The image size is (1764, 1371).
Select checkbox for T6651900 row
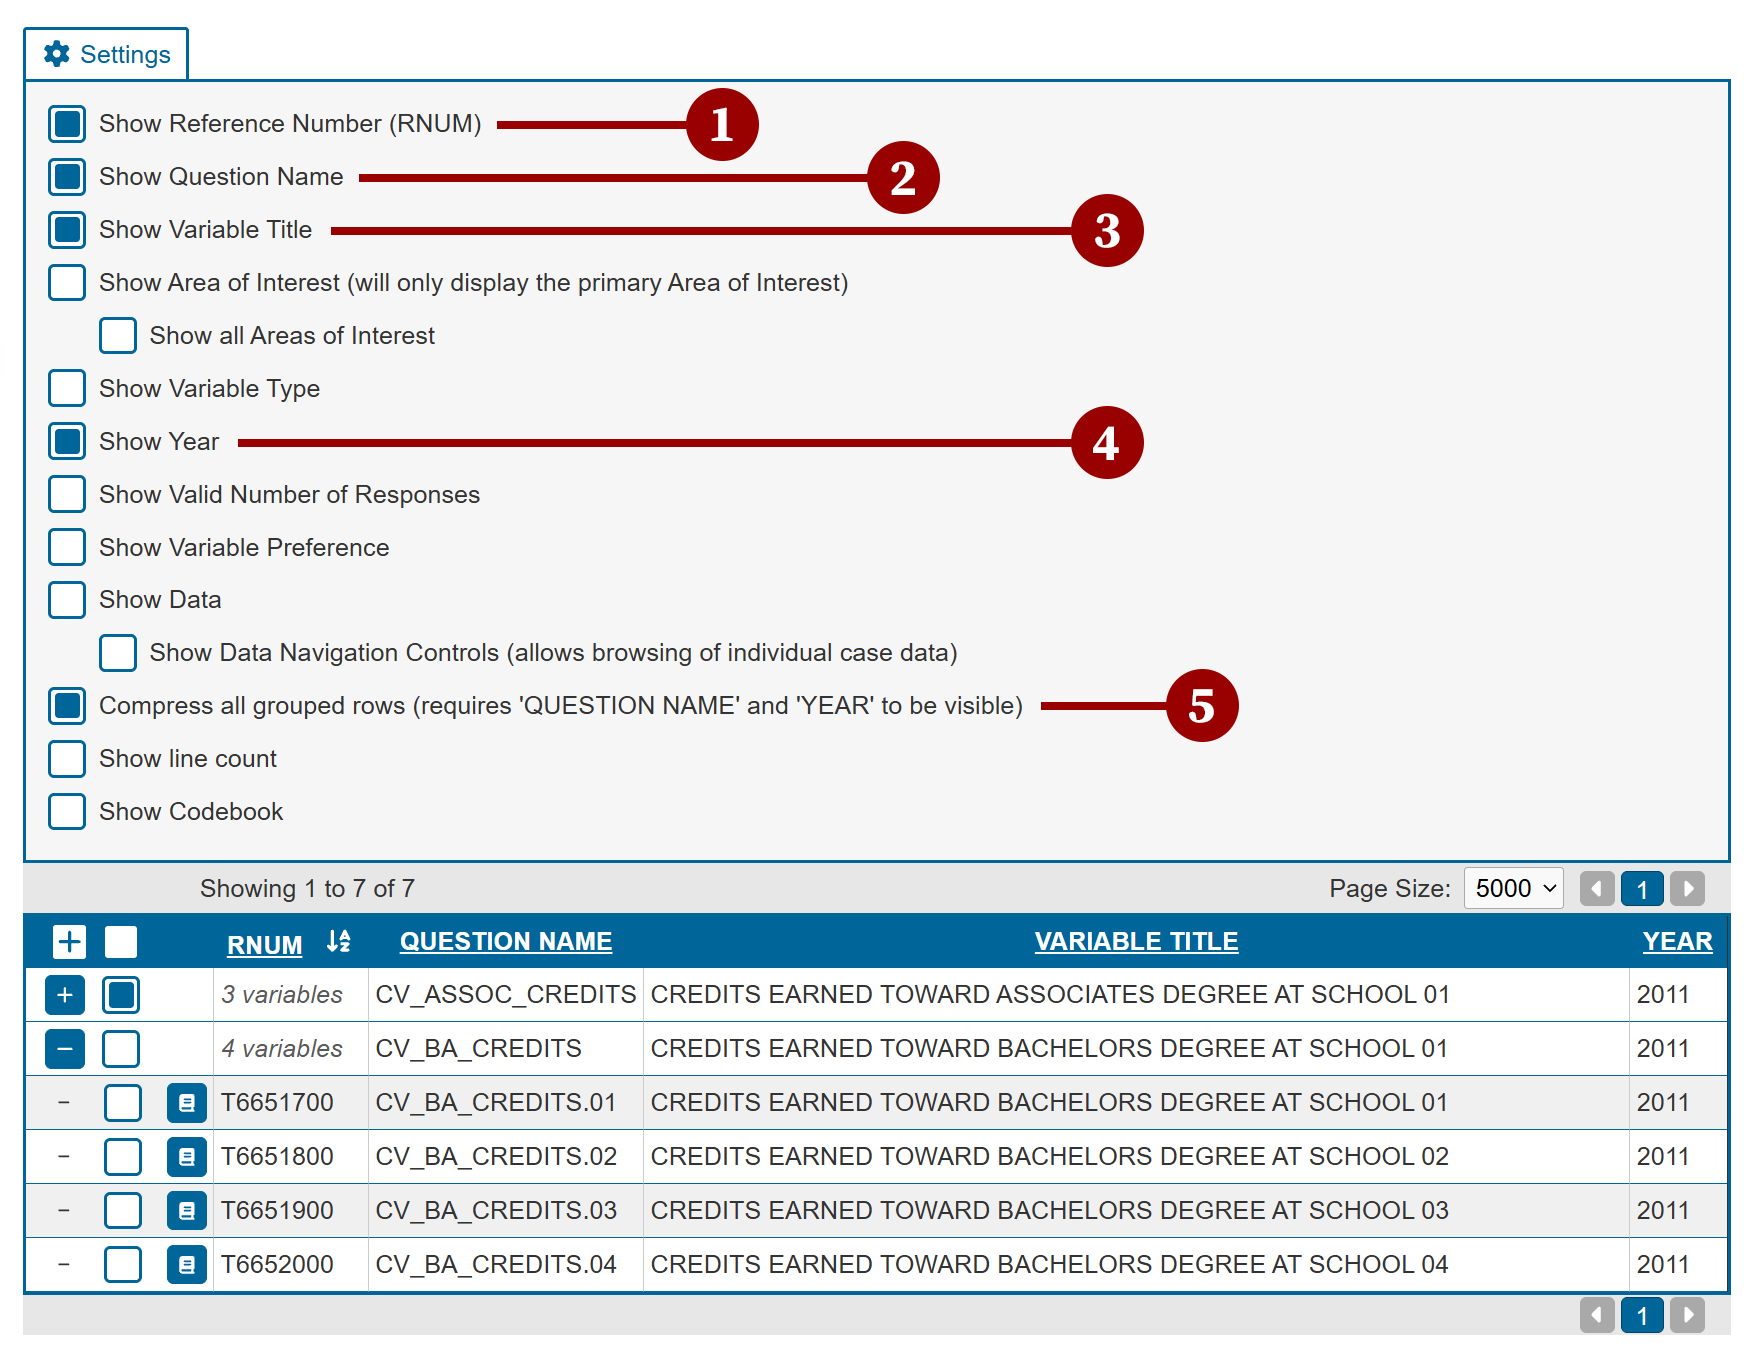tap(123, 1211)
